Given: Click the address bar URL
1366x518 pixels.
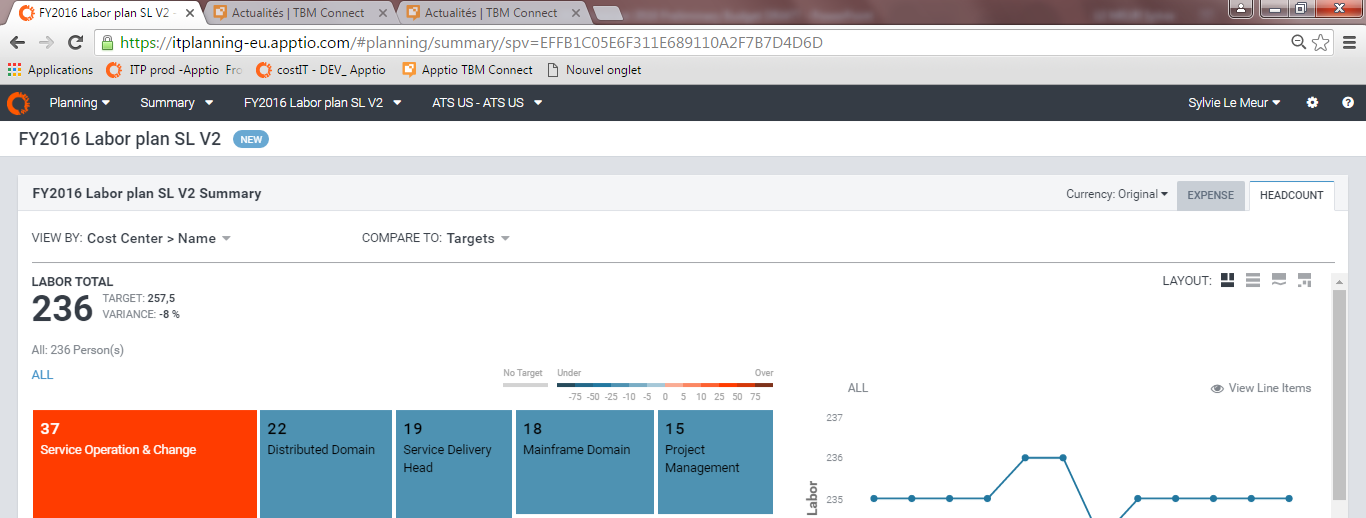Looking at the screenshot, I should (x=471, y=43).
